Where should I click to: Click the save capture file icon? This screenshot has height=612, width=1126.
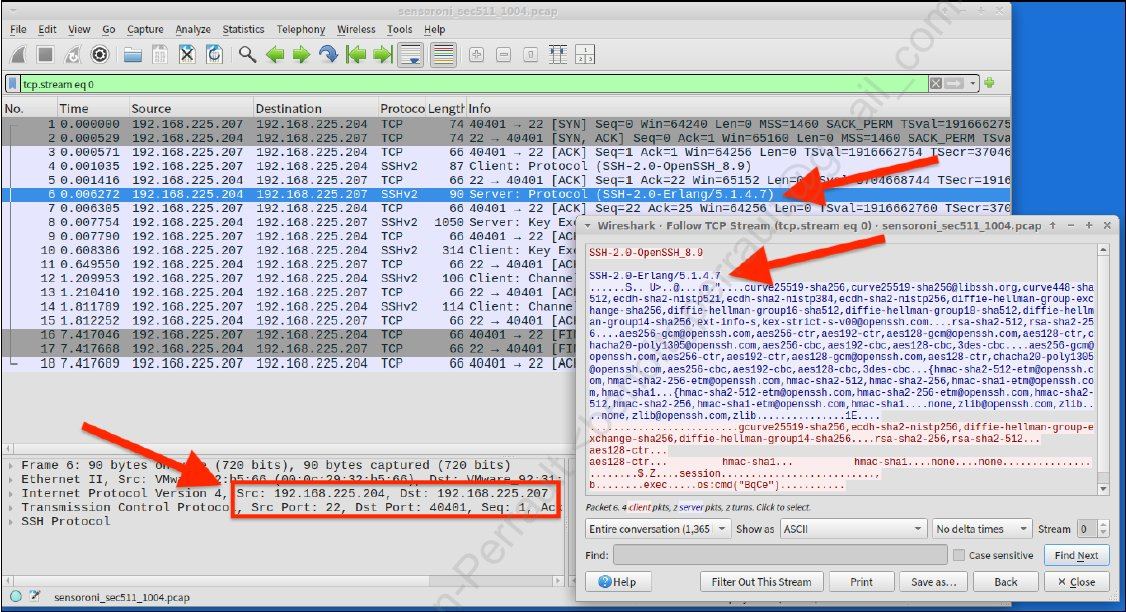tap(160, 55)
